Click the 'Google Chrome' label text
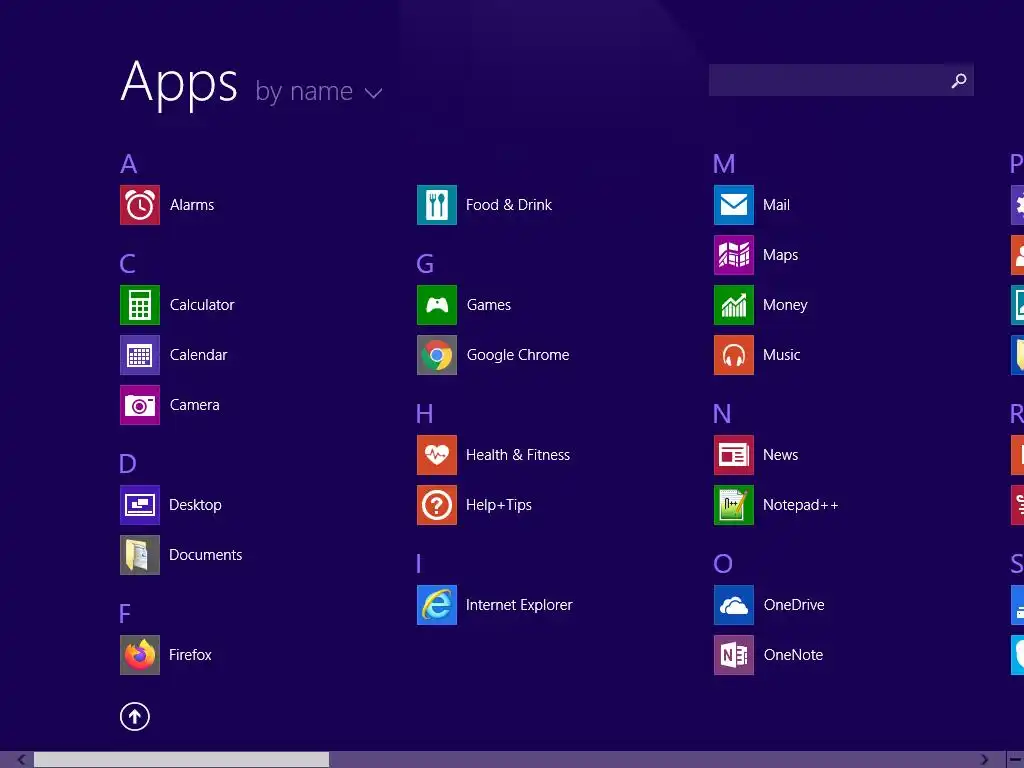The image size is (1024, 768). [x=518, y=355]
